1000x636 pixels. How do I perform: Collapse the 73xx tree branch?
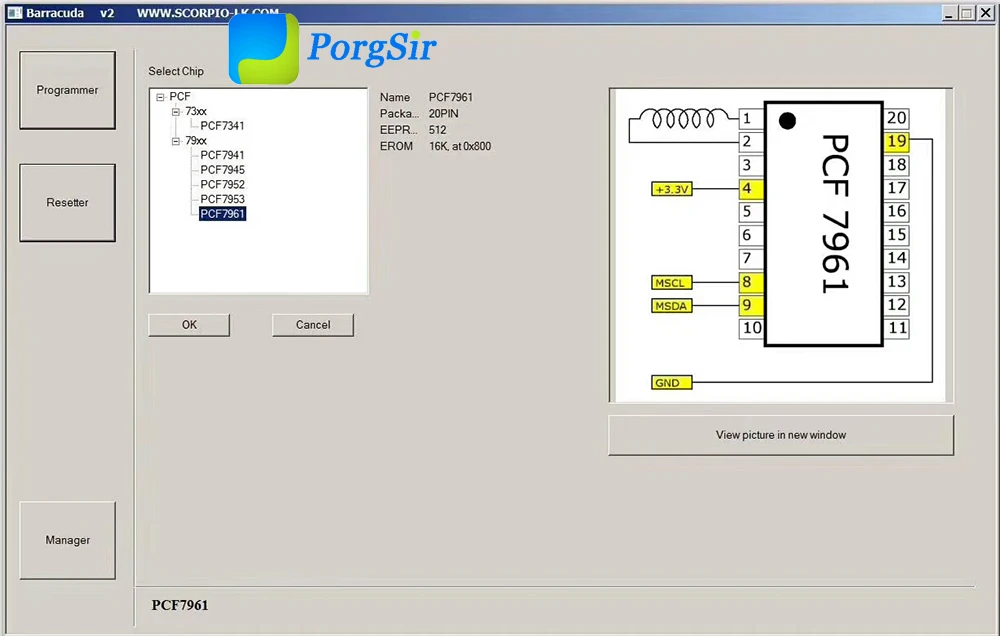[x=175, y=112]
